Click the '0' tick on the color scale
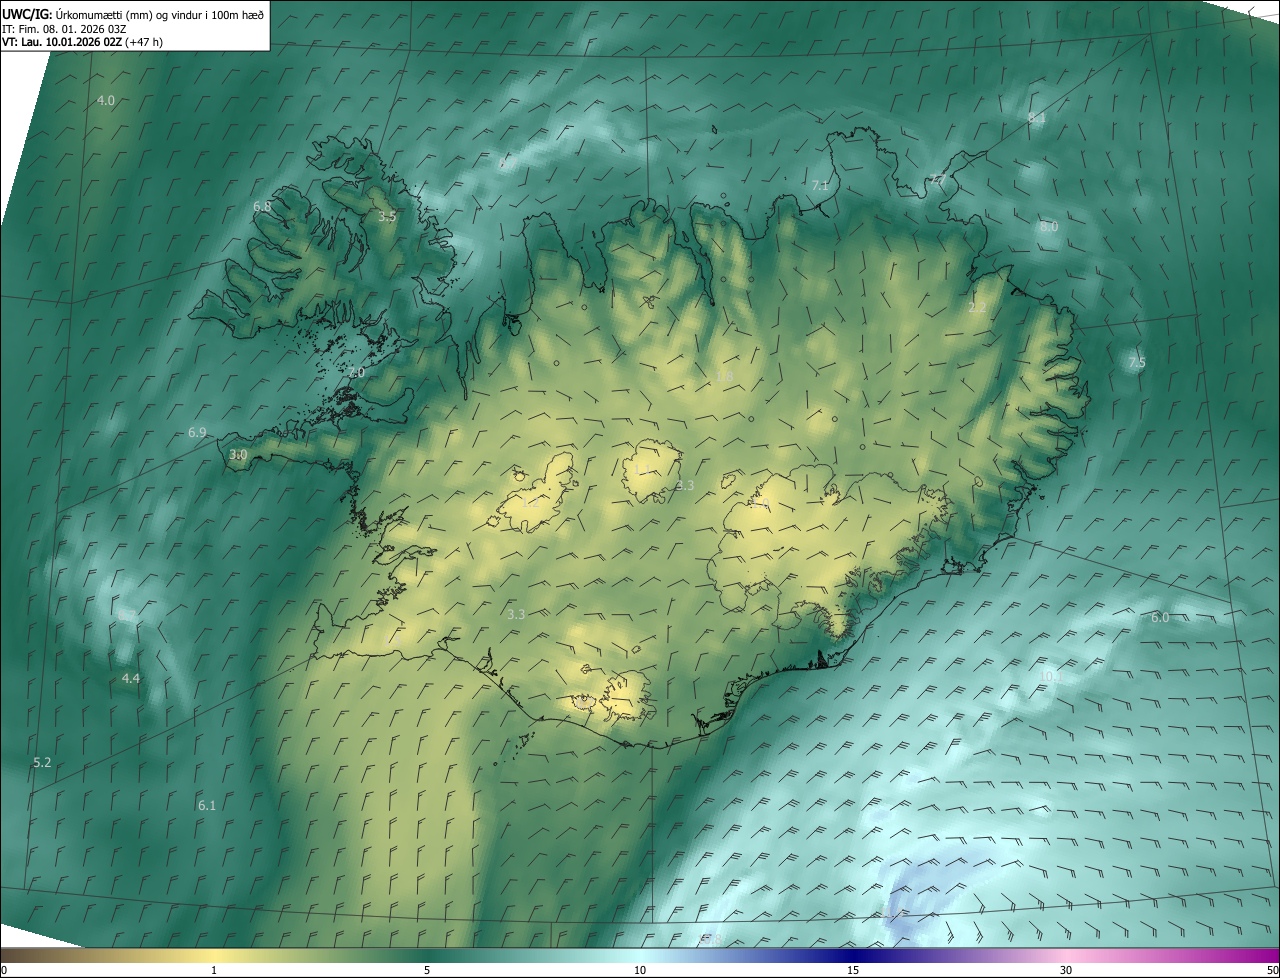The height and width of the screenshot is (978, 1280). pyautogui.click(x=4, y=970)
